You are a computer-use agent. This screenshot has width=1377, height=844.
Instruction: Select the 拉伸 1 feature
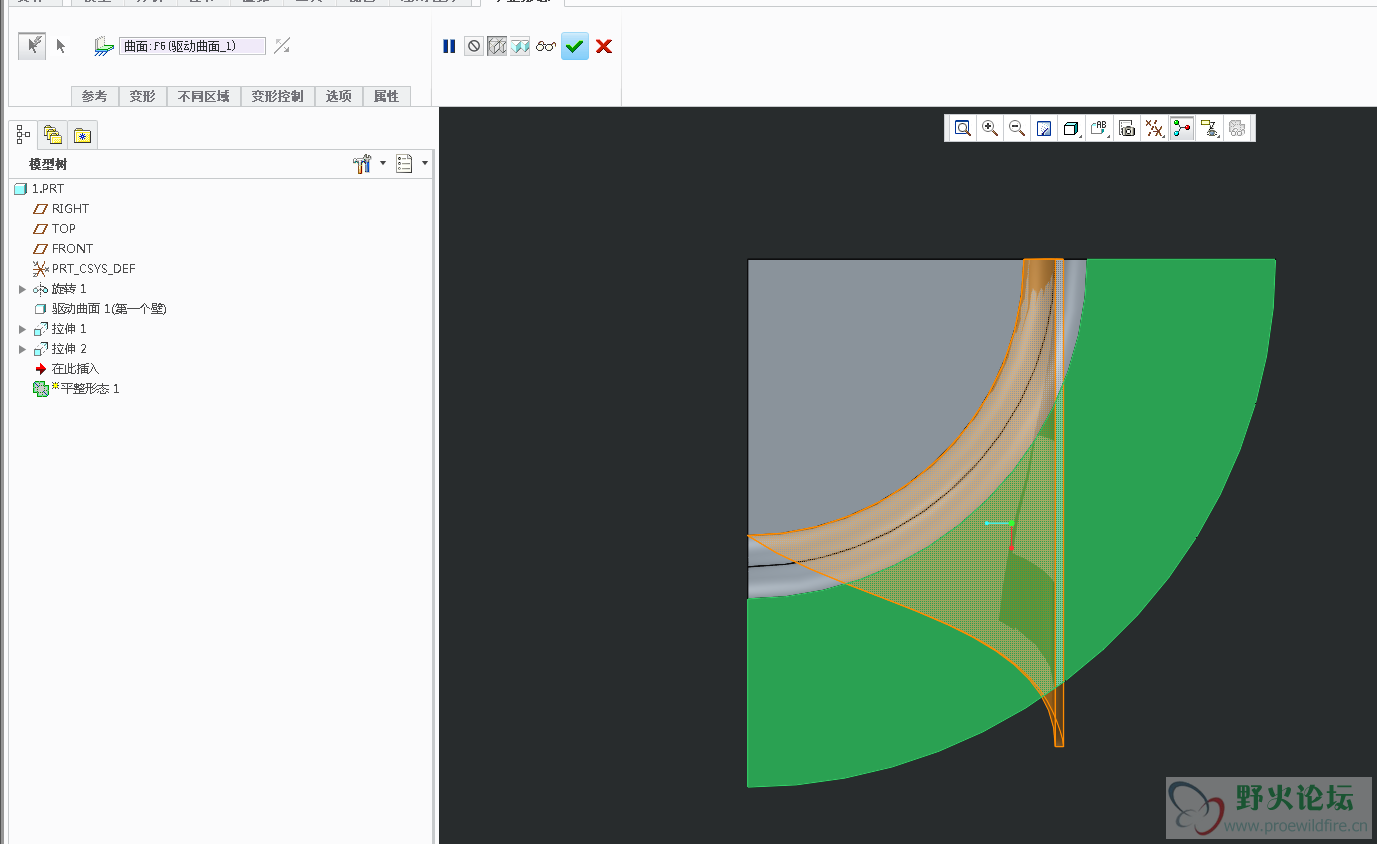tap(69, 329)
